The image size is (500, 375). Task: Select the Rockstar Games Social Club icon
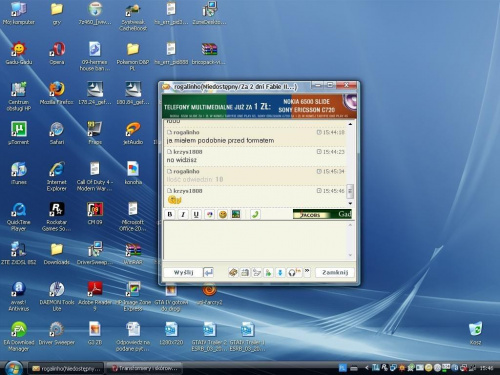point(57,217)
